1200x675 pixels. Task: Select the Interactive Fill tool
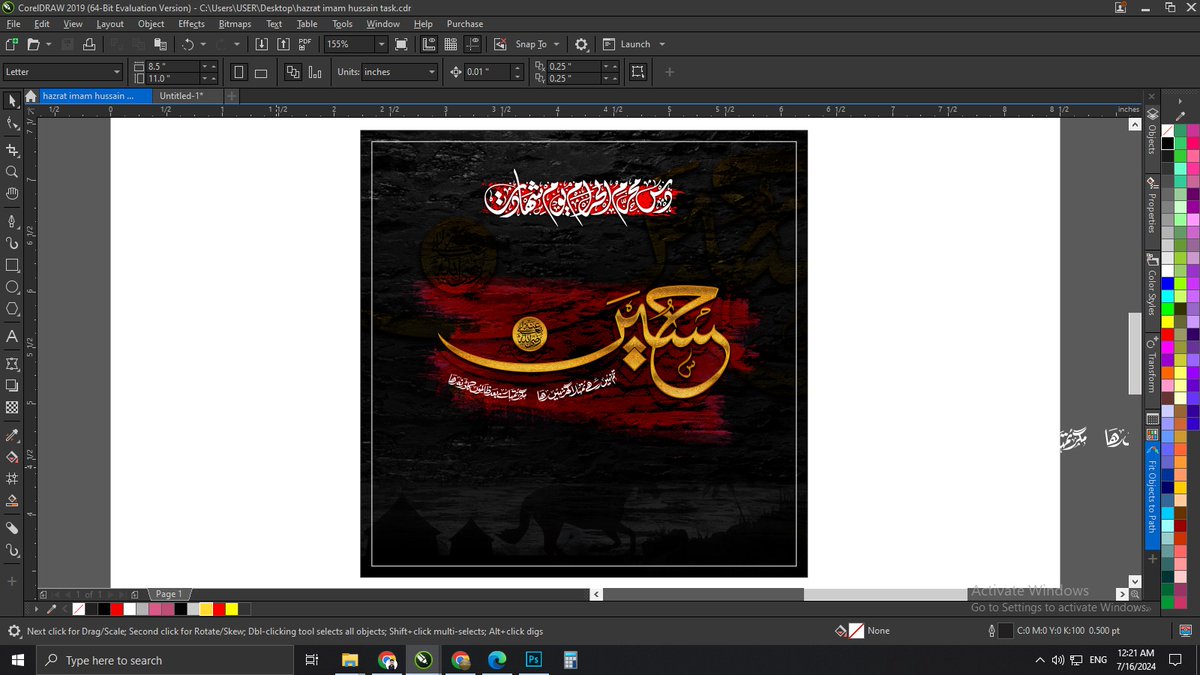point(12,457)
